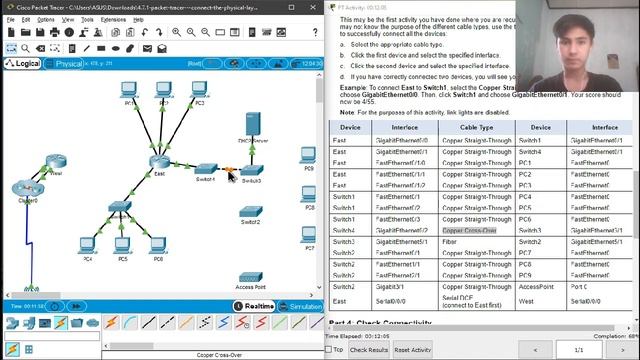The image size is (640, 360).
Task: Pick the Serial DCE cable with clock
Action: coord(242,322)
